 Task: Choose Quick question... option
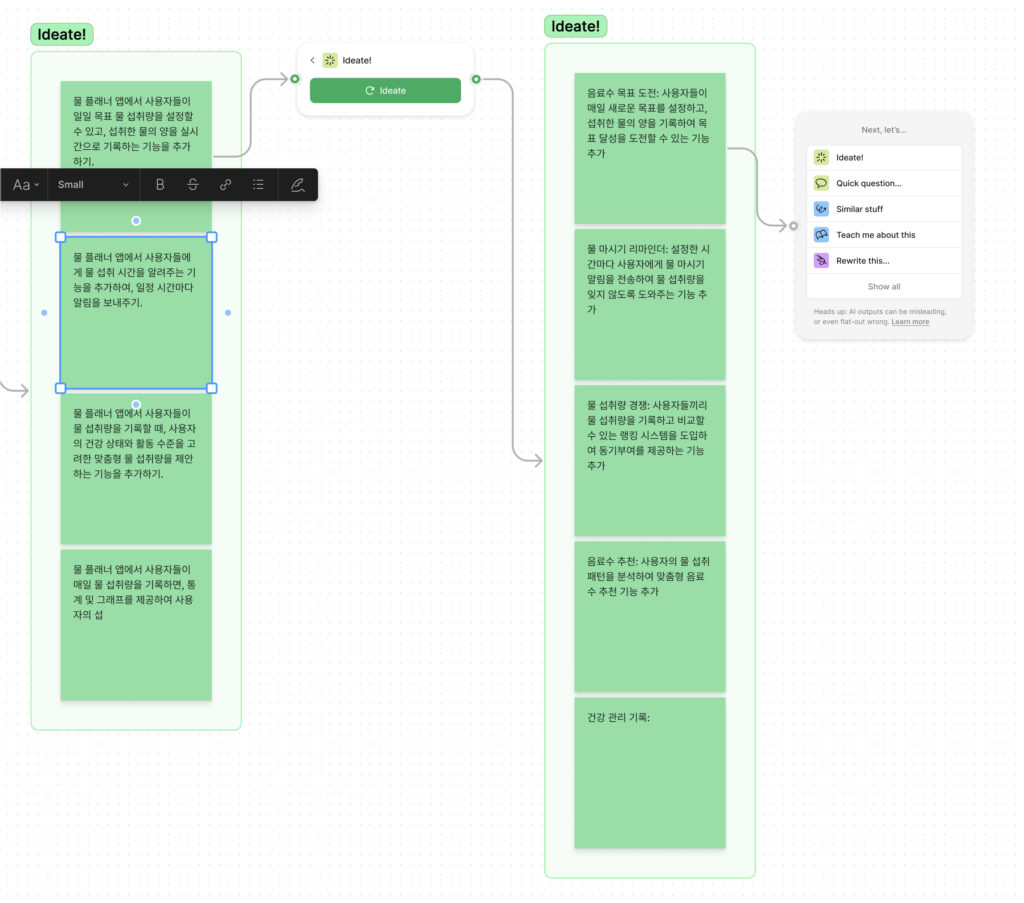(x=884, y=183)
